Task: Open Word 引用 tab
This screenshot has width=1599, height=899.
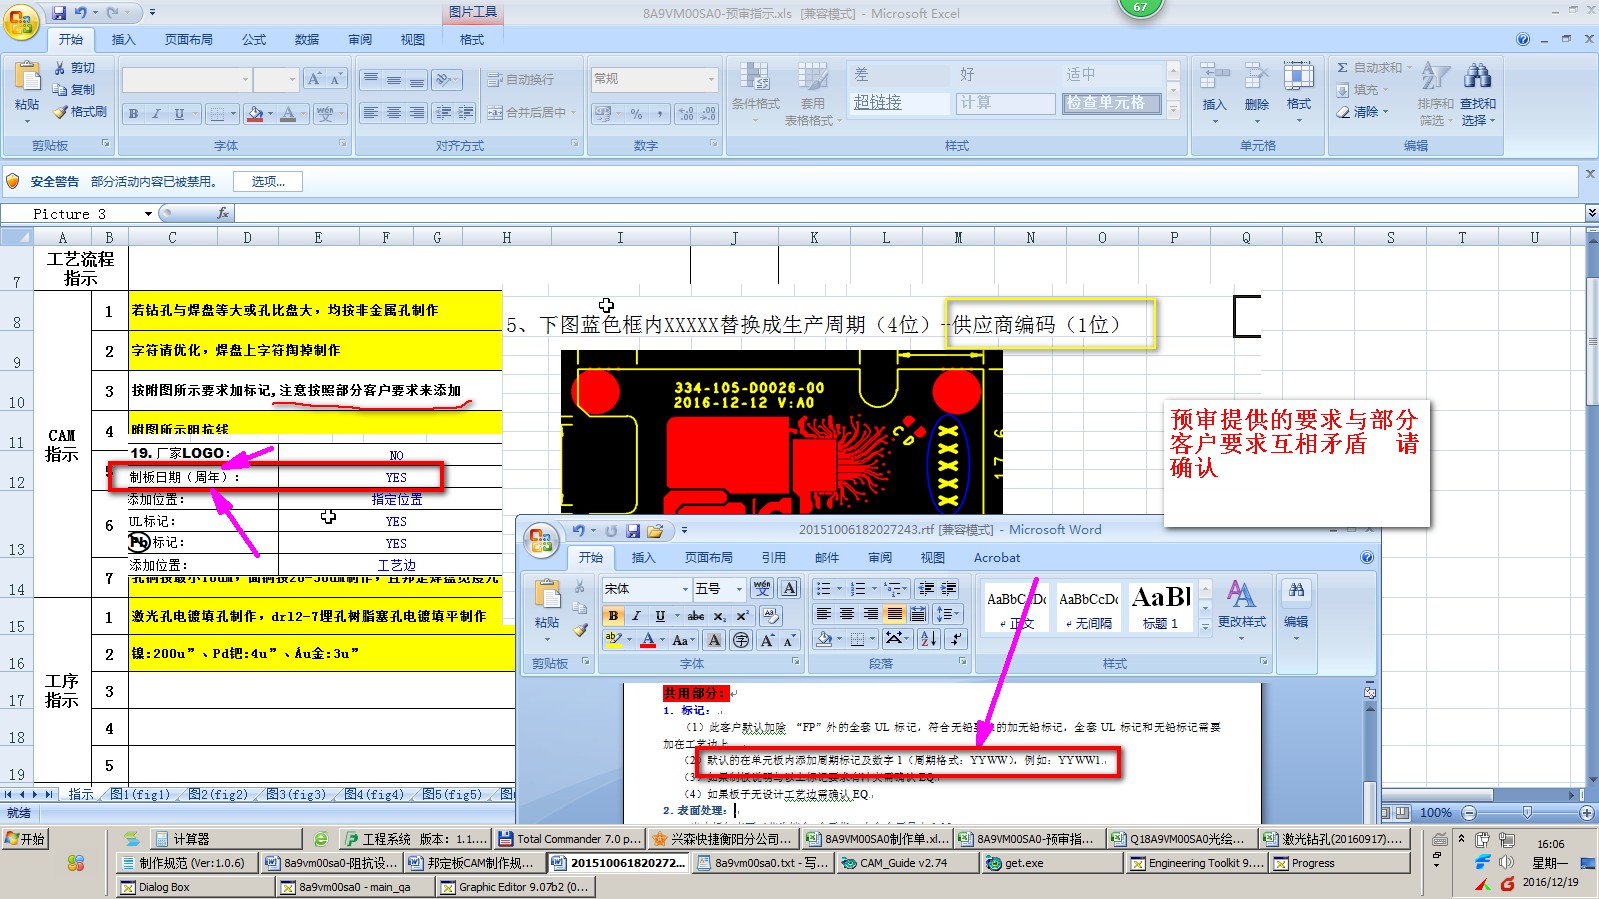Action: tap(774, 558)
